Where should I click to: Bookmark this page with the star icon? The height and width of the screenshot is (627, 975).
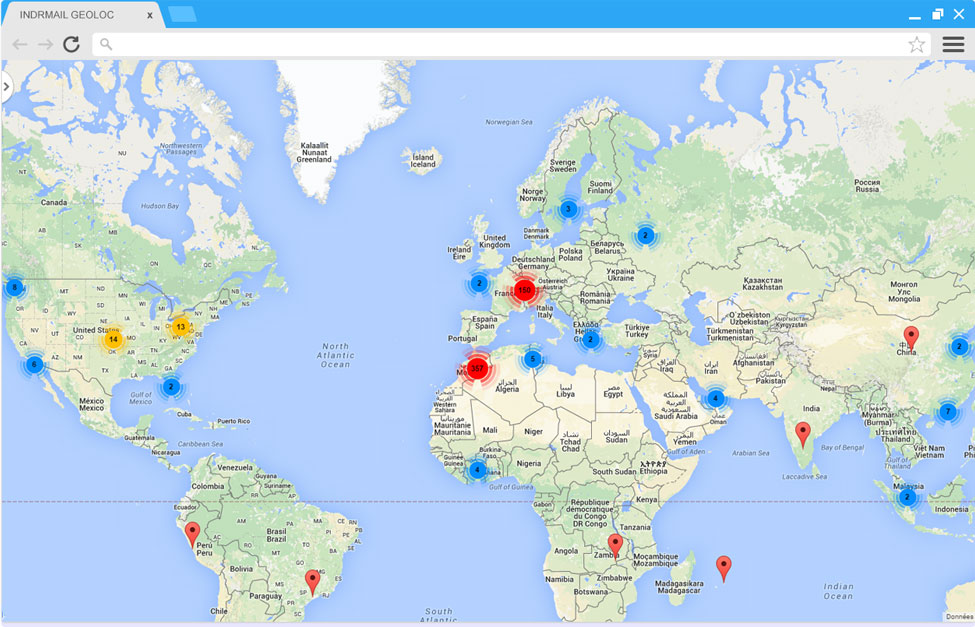pos(917,44)
